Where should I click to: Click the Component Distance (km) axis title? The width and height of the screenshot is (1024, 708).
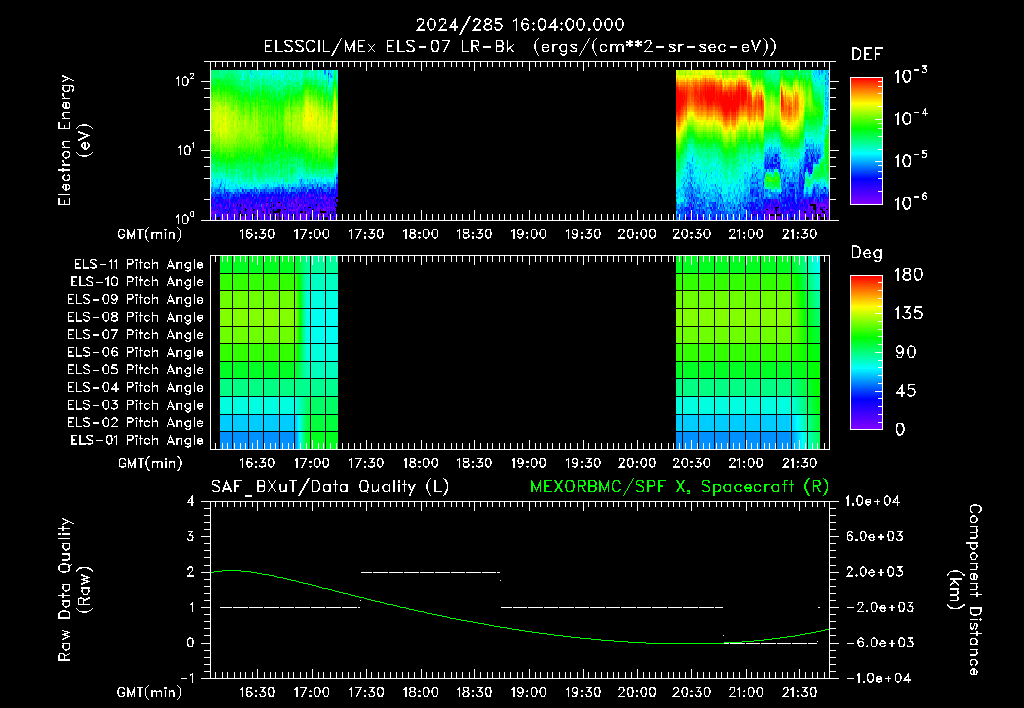[965, 590]
